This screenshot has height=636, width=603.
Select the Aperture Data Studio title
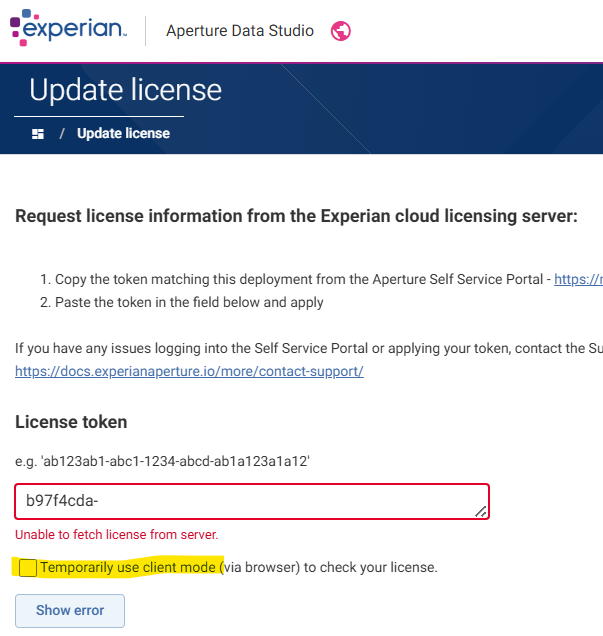click(x=240, y=31)
